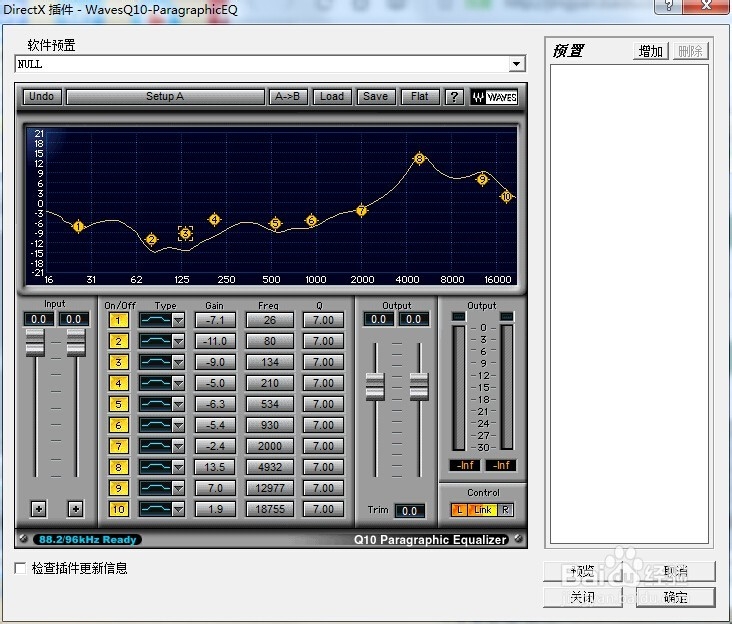Click the Save button

tap(376, 97)
